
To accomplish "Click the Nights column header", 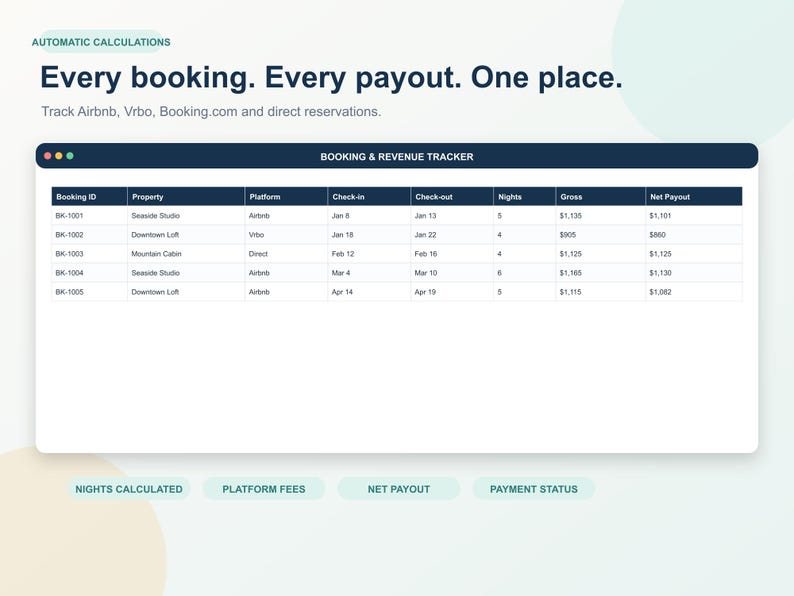I will click(x=525, y=196).
